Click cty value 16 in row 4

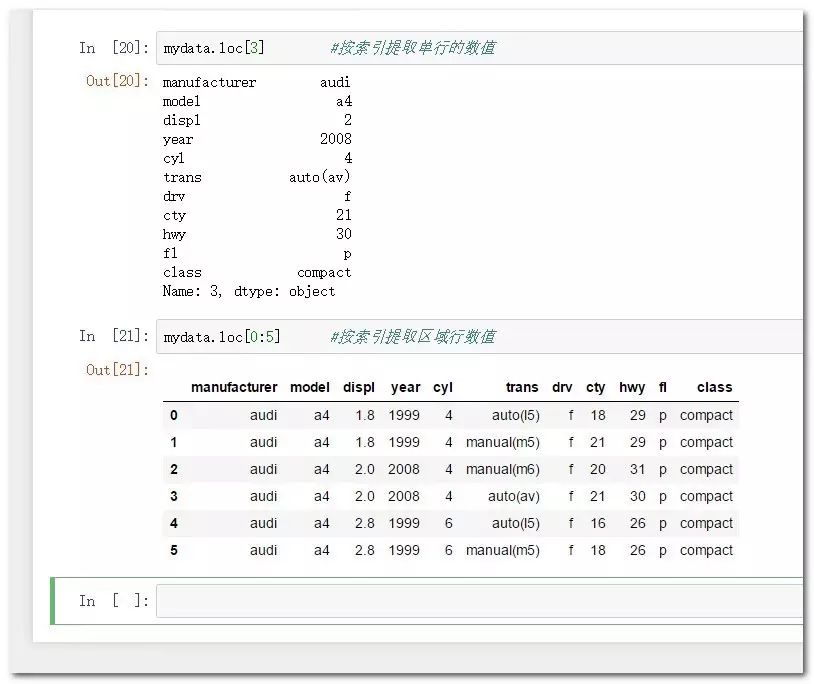pos(598,523)
